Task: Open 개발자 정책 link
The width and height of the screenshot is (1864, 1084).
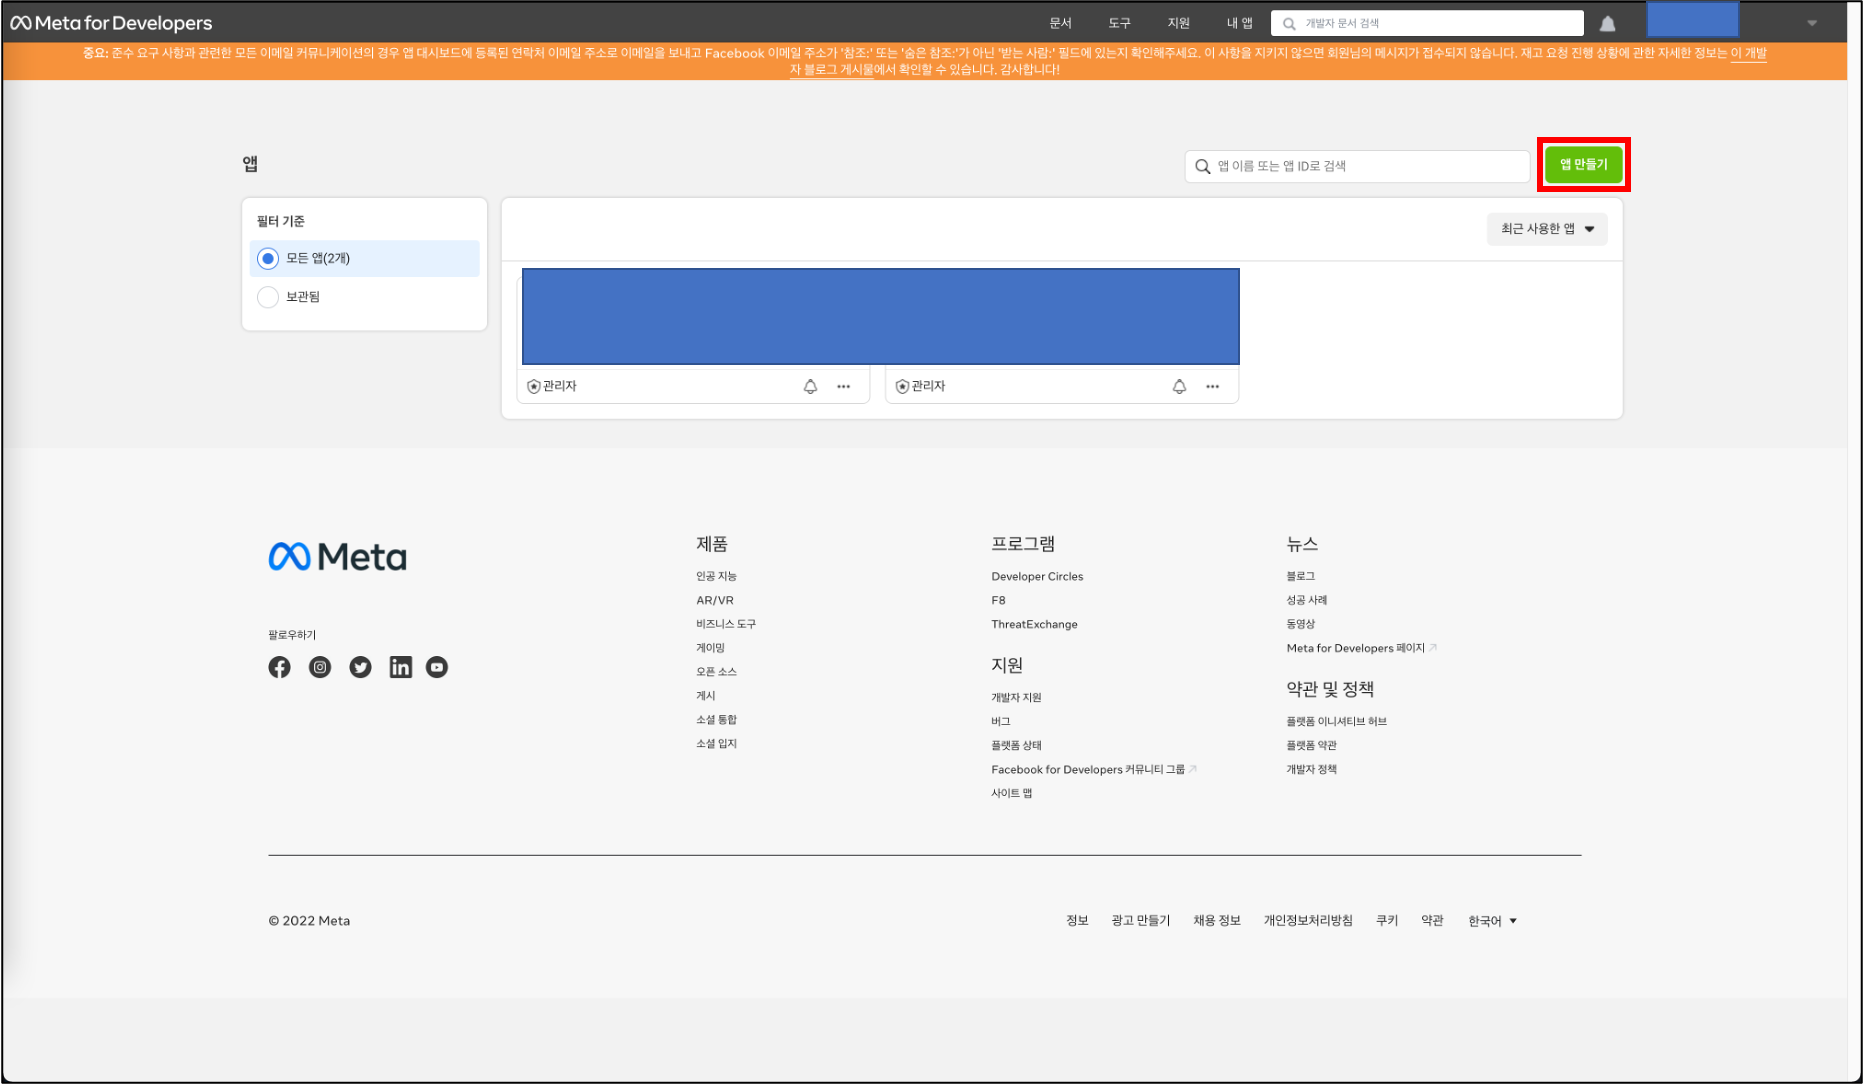Action: (1311, 770)
